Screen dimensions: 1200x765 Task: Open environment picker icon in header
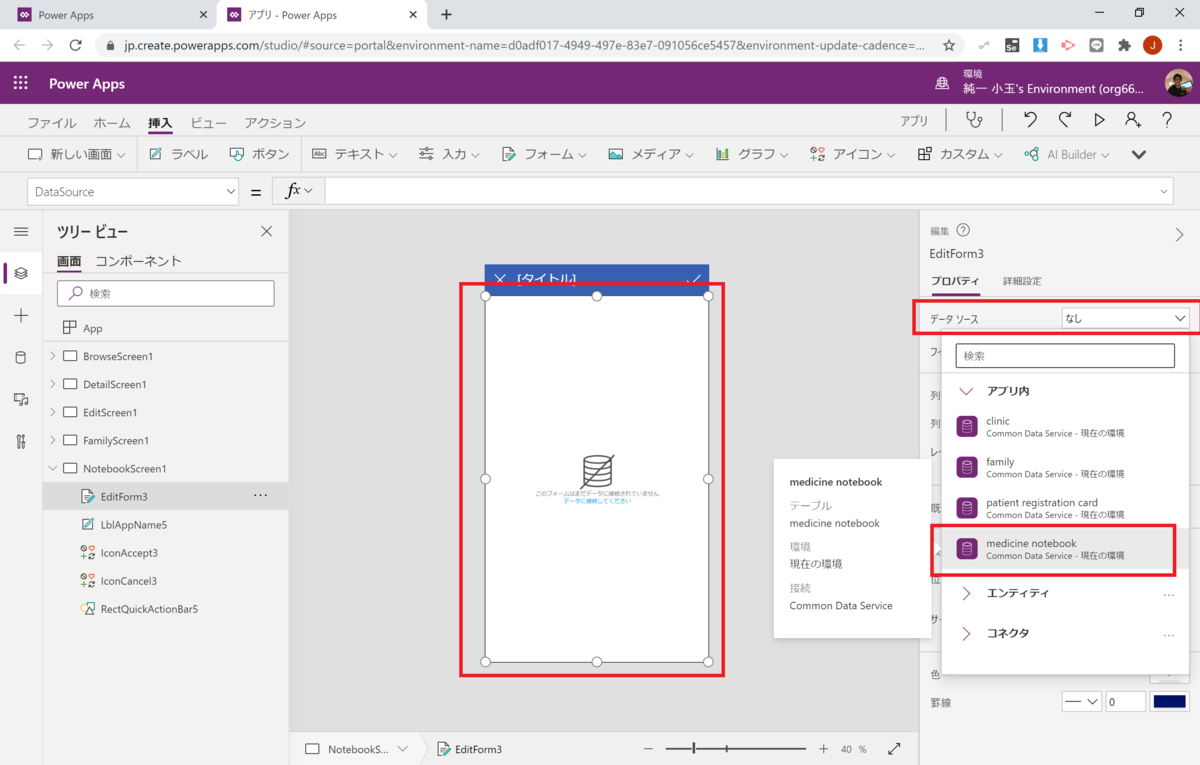[x=942, y=84]
